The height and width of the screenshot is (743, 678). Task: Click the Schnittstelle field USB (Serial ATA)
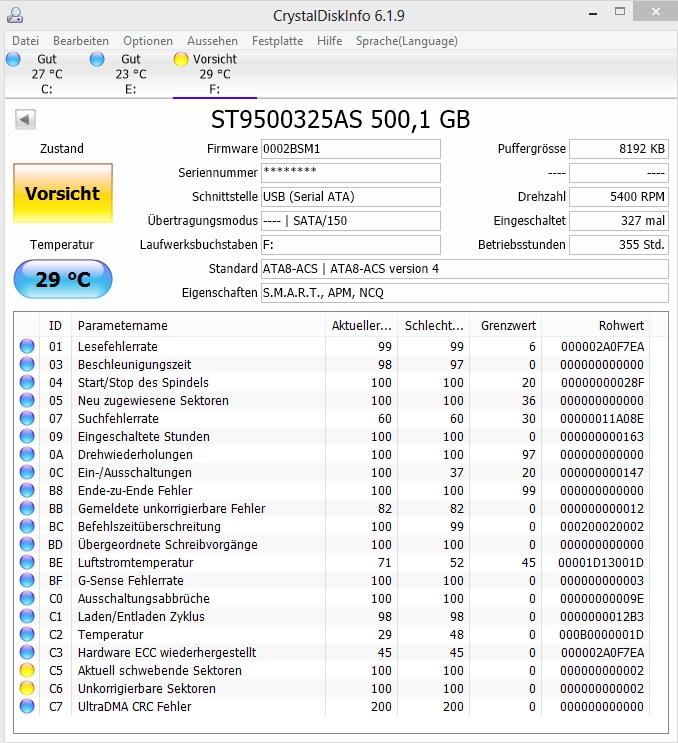click(351, 197)
